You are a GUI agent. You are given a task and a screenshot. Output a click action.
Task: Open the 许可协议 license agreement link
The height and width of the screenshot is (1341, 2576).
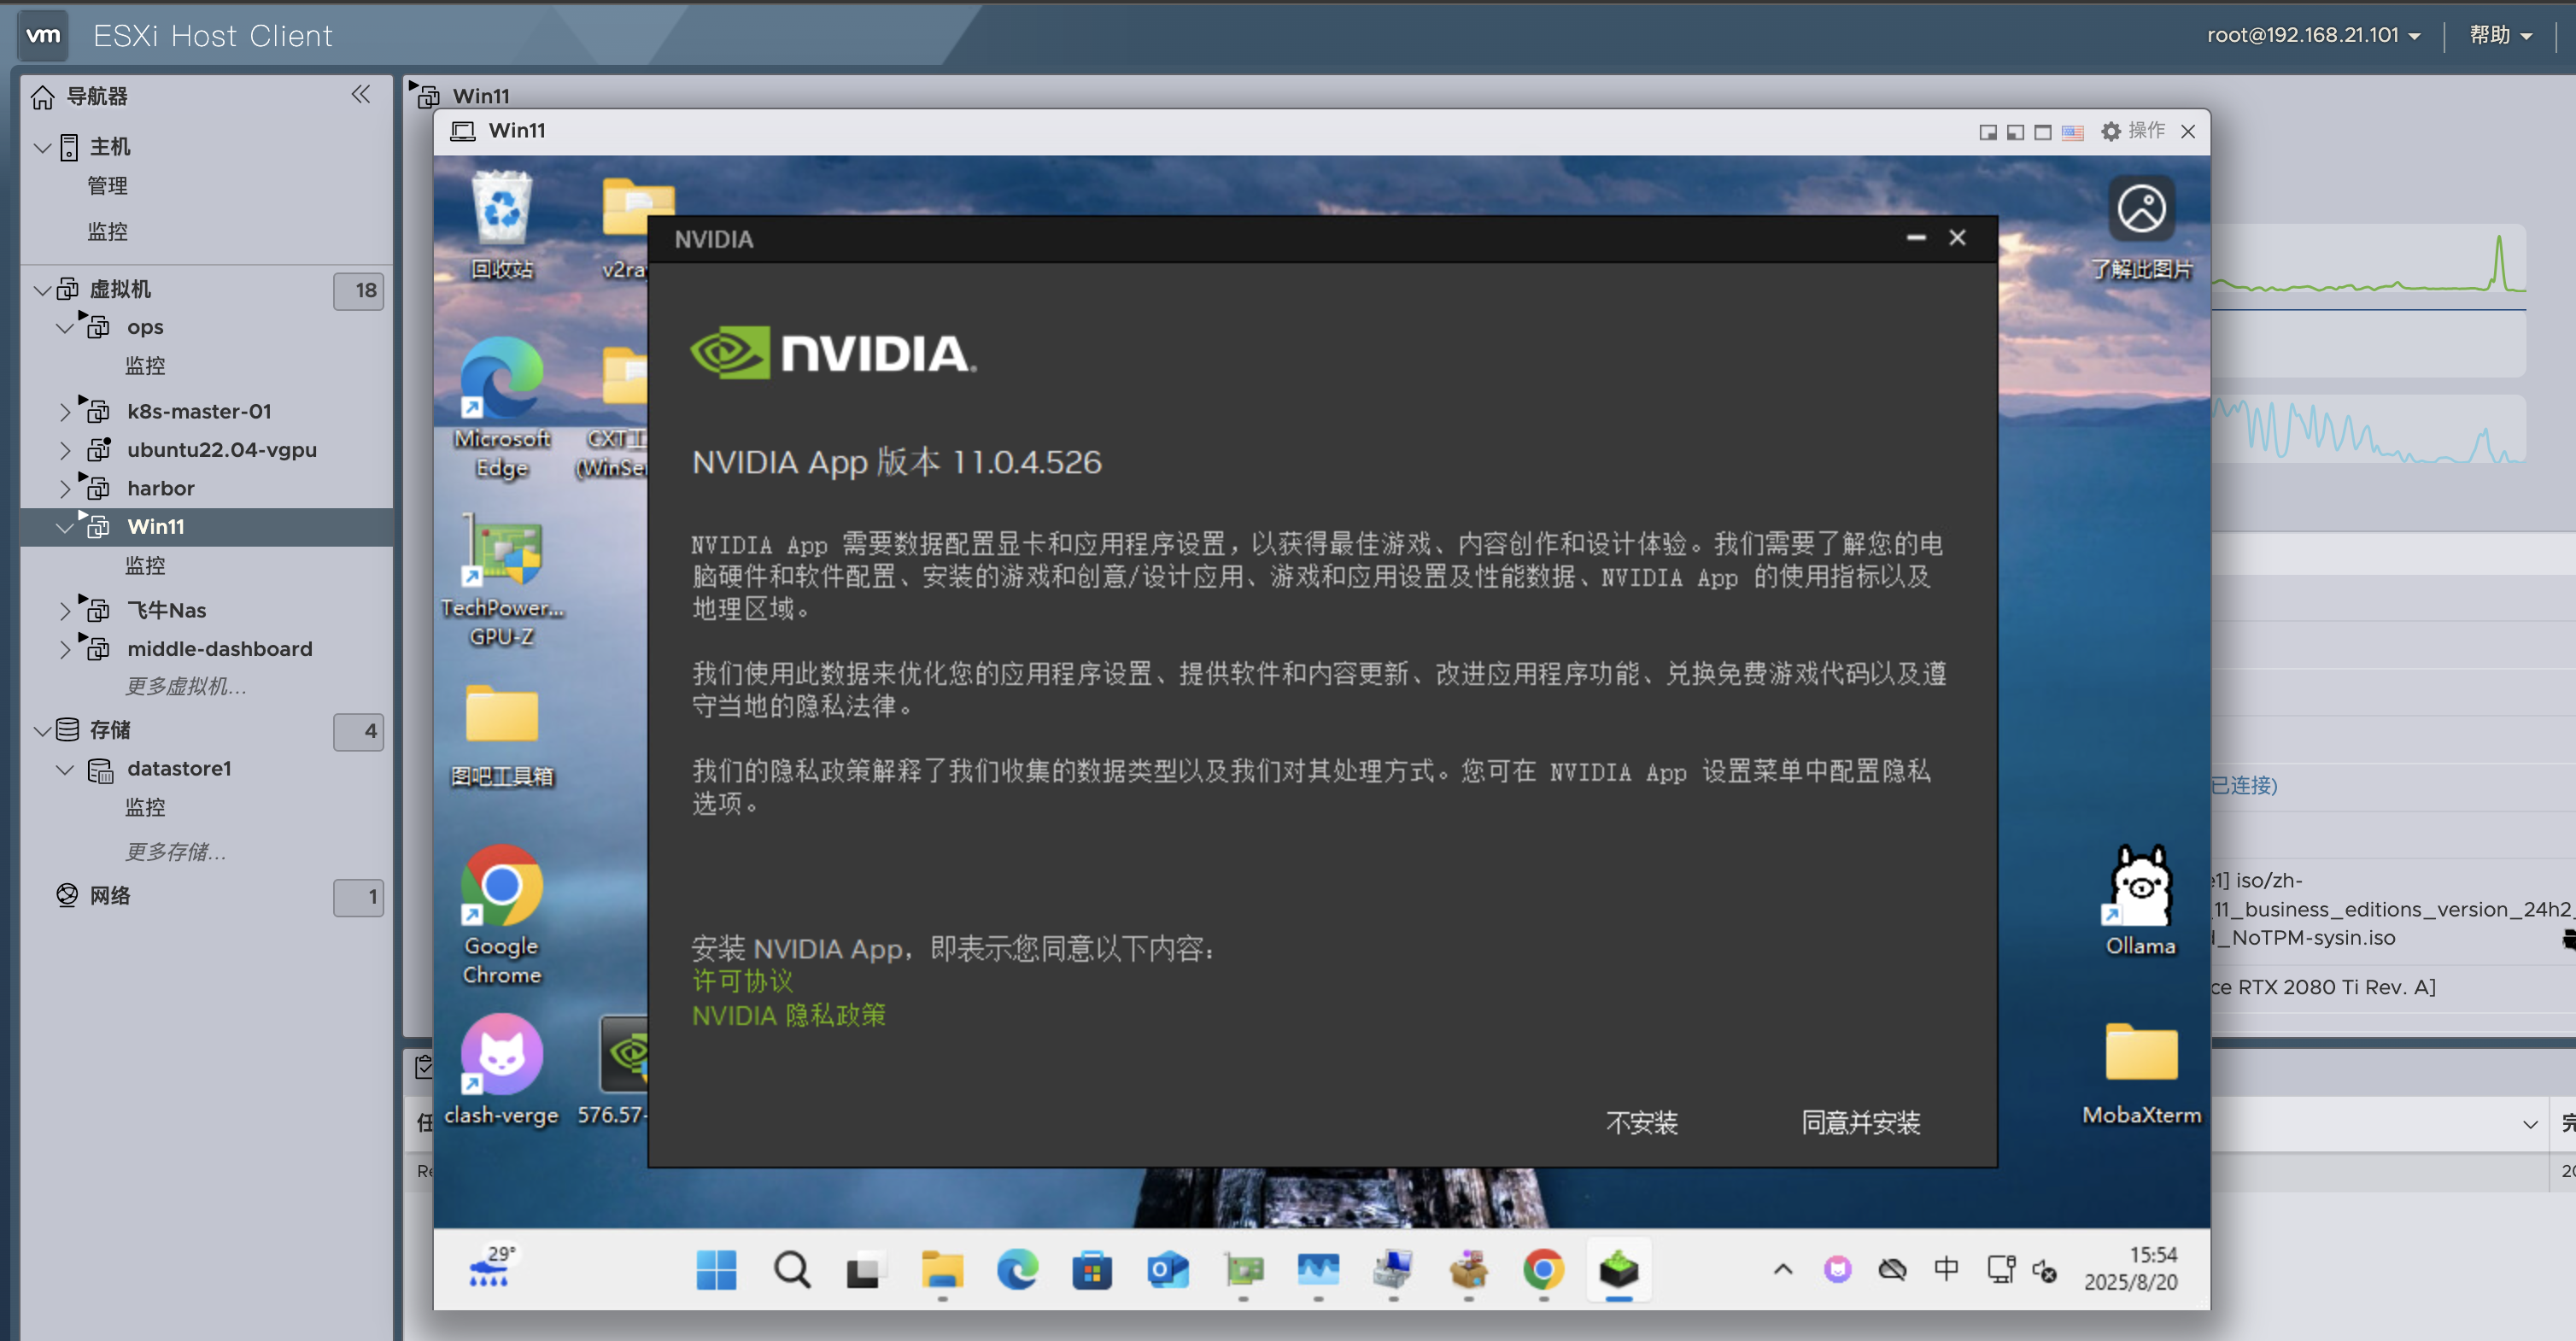[x=741, y=981]
